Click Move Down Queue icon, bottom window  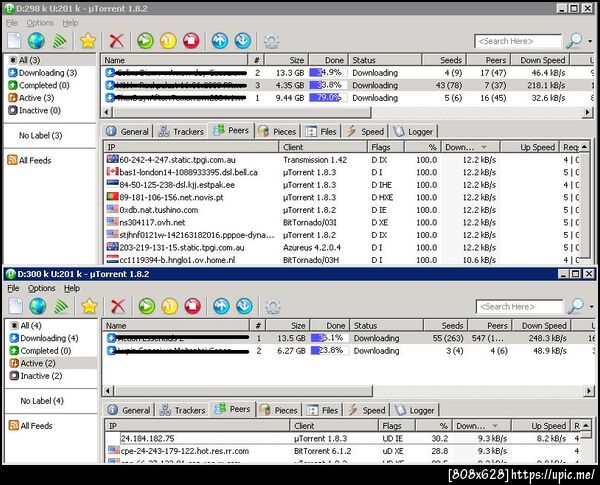[245, 306]
